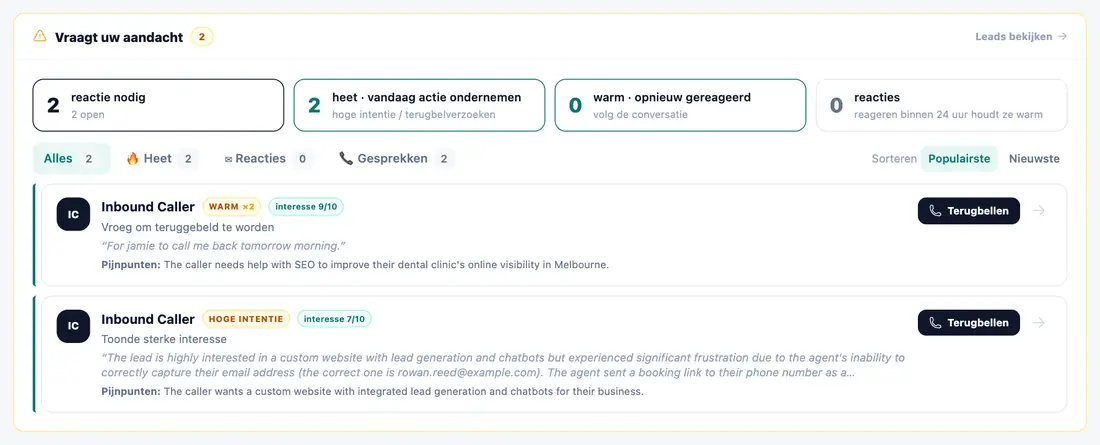The width and height of the screenshot is (1100, 445).
Task: Switch to the Heet filter tab
Action: point(161,159)
